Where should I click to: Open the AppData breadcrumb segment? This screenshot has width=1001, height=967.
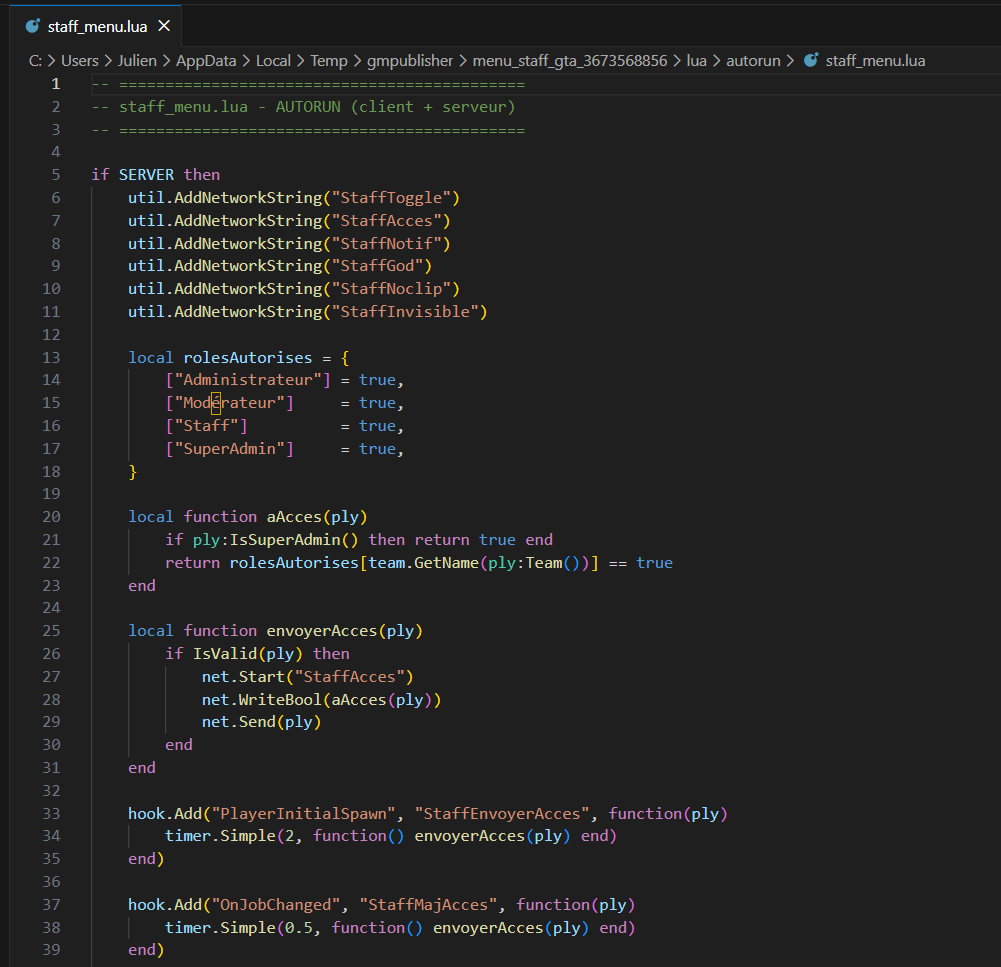click(x=206, y=60)
